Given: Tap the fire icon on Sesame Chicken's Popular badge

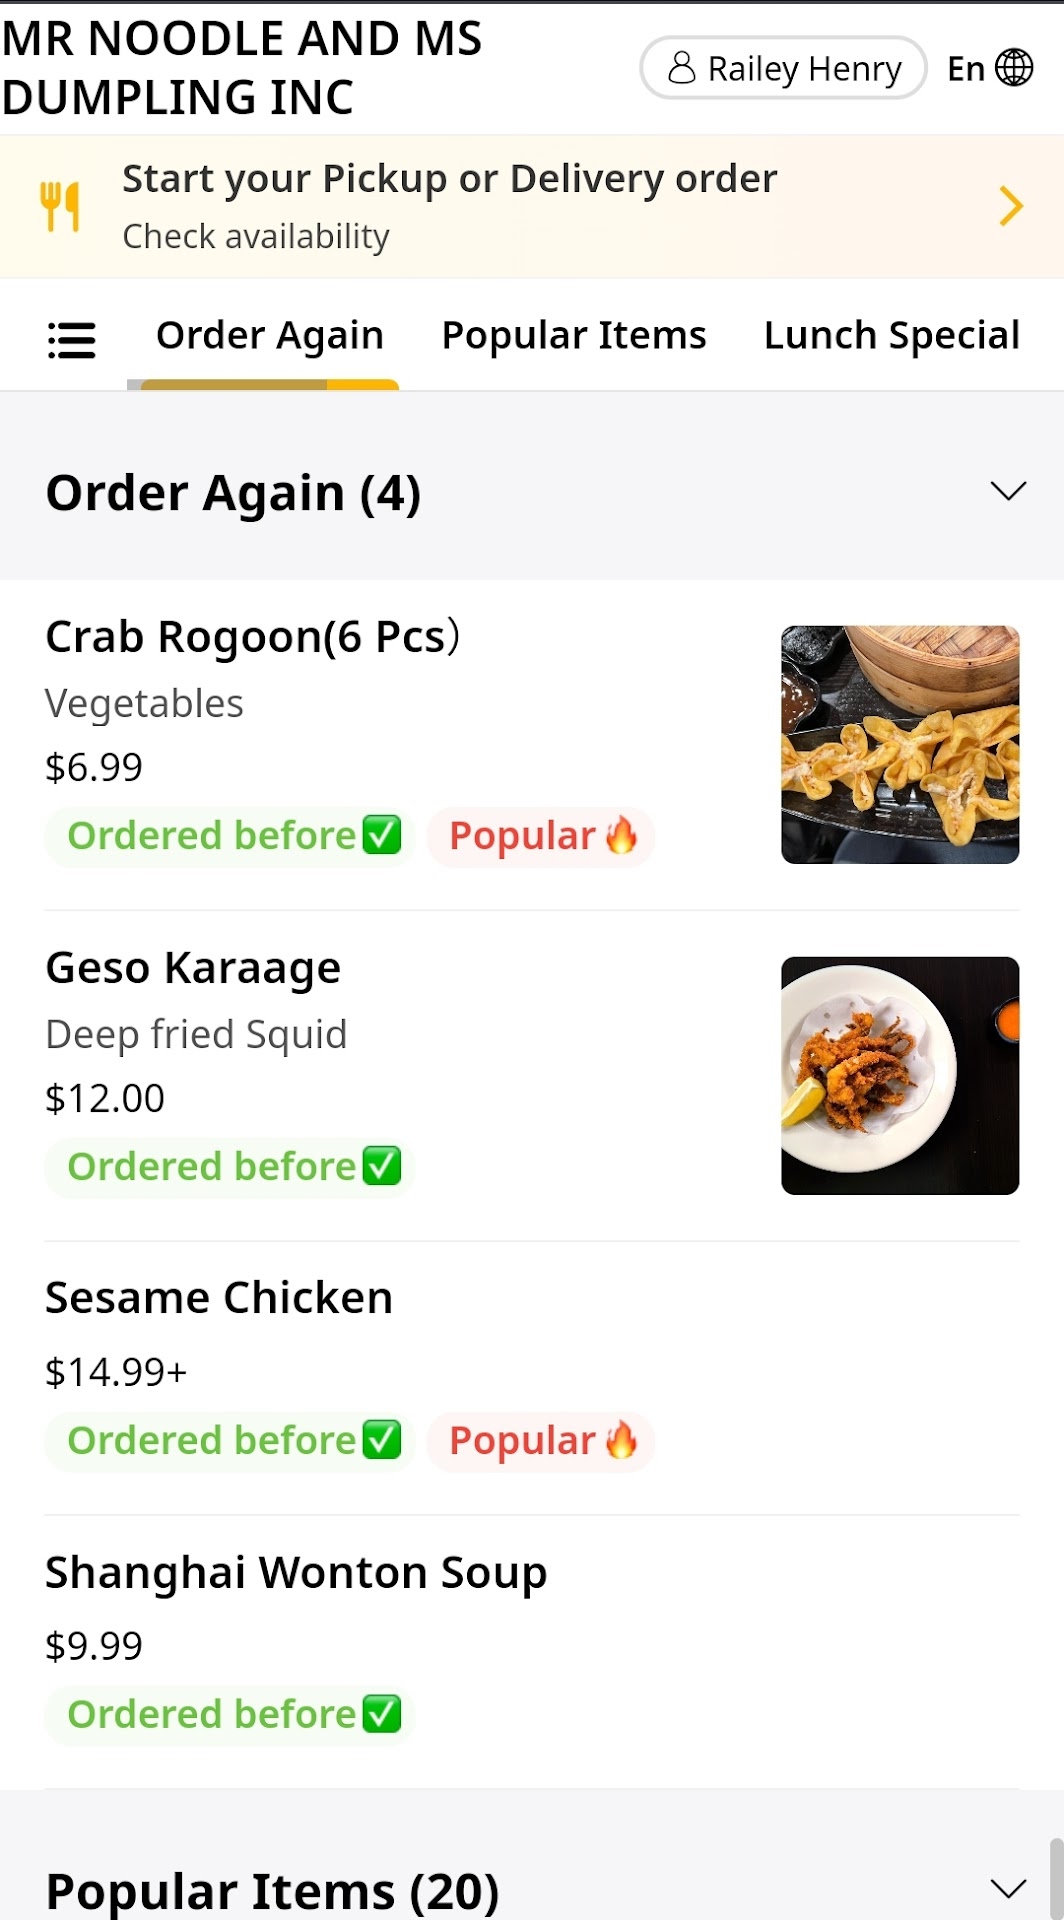Looking at the screenshot, I should click(x=621, y=1440).
